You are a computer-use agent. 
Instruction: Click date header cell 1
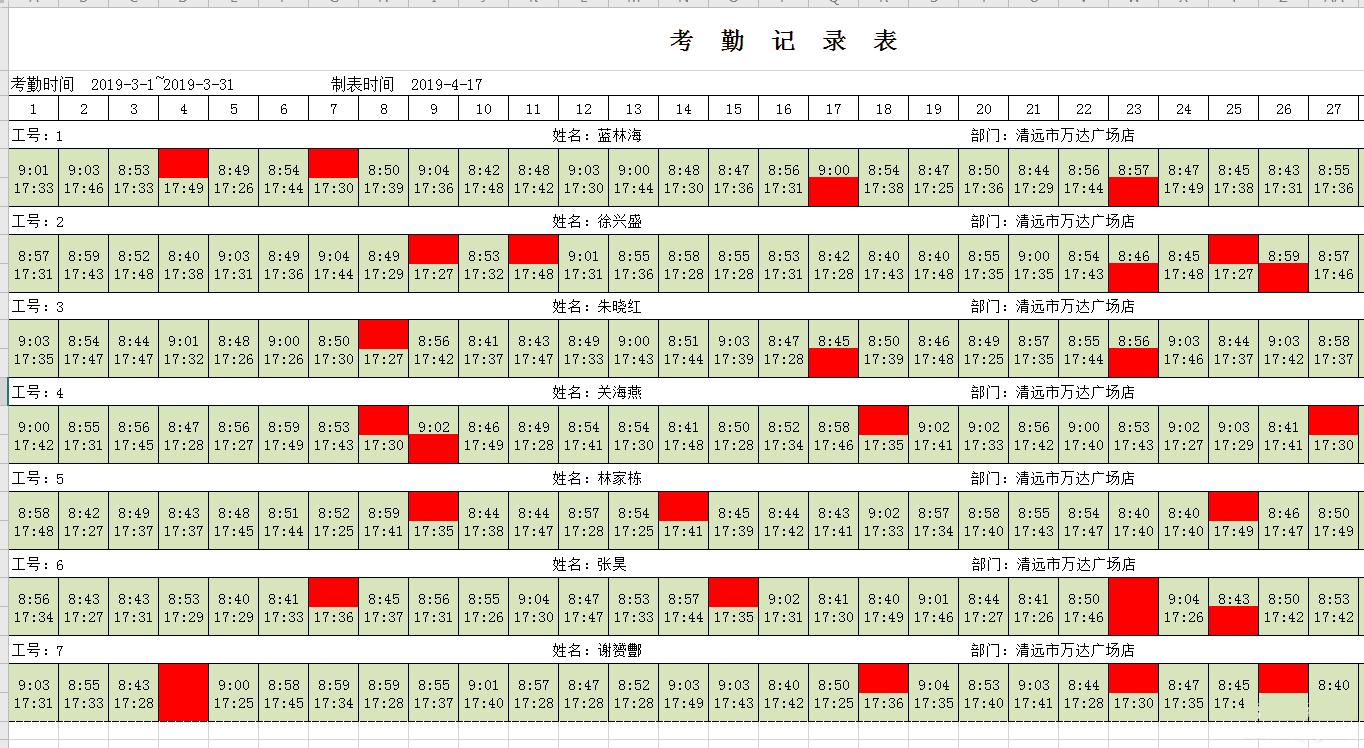(33, 108)
